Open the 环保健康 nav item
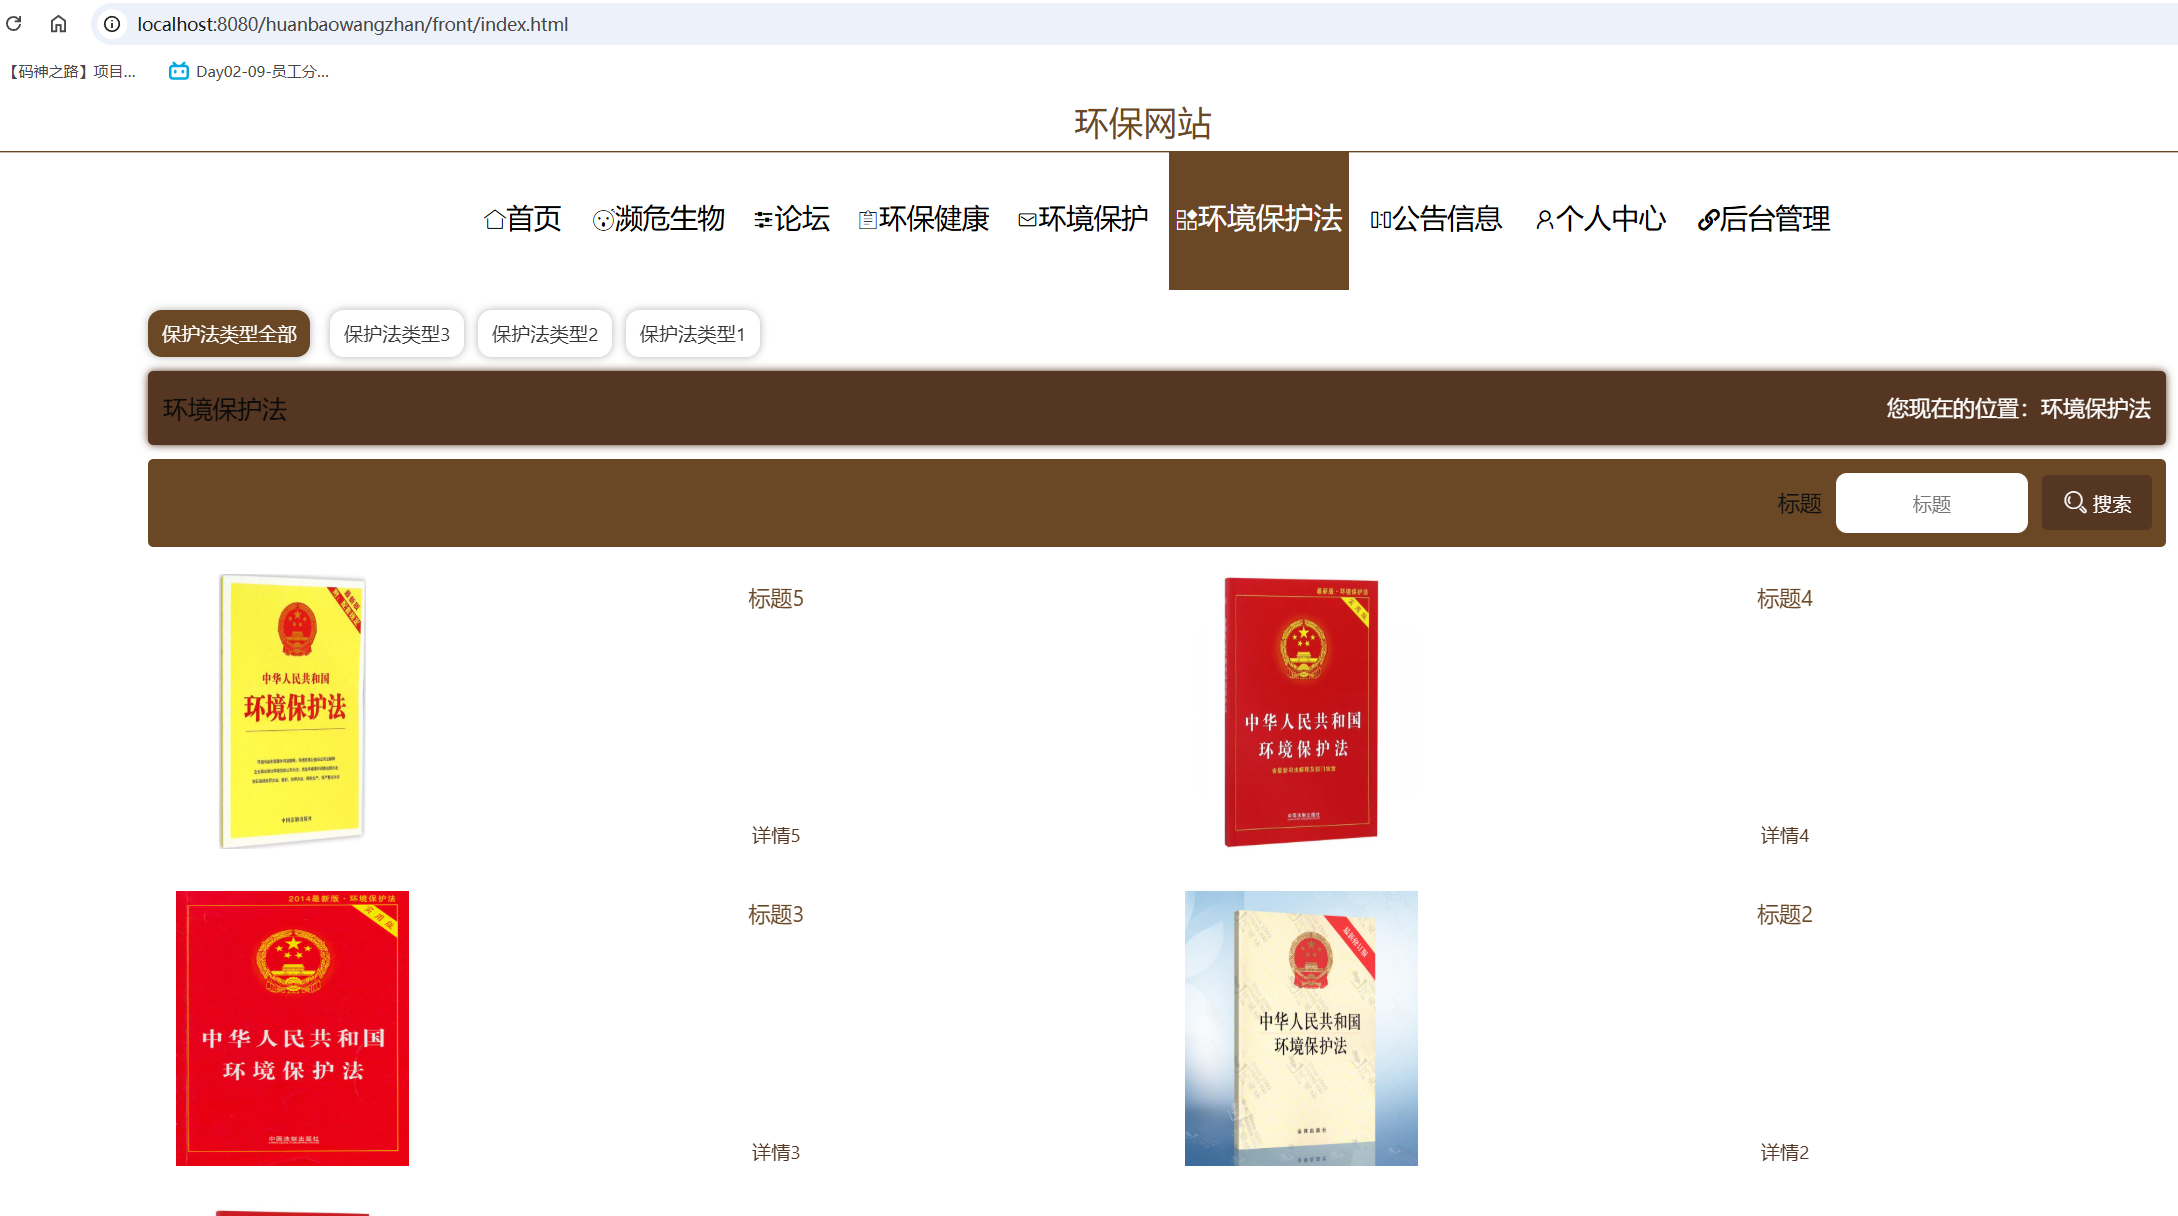Screen dimensions: 2178x1216 pos(924,219)
